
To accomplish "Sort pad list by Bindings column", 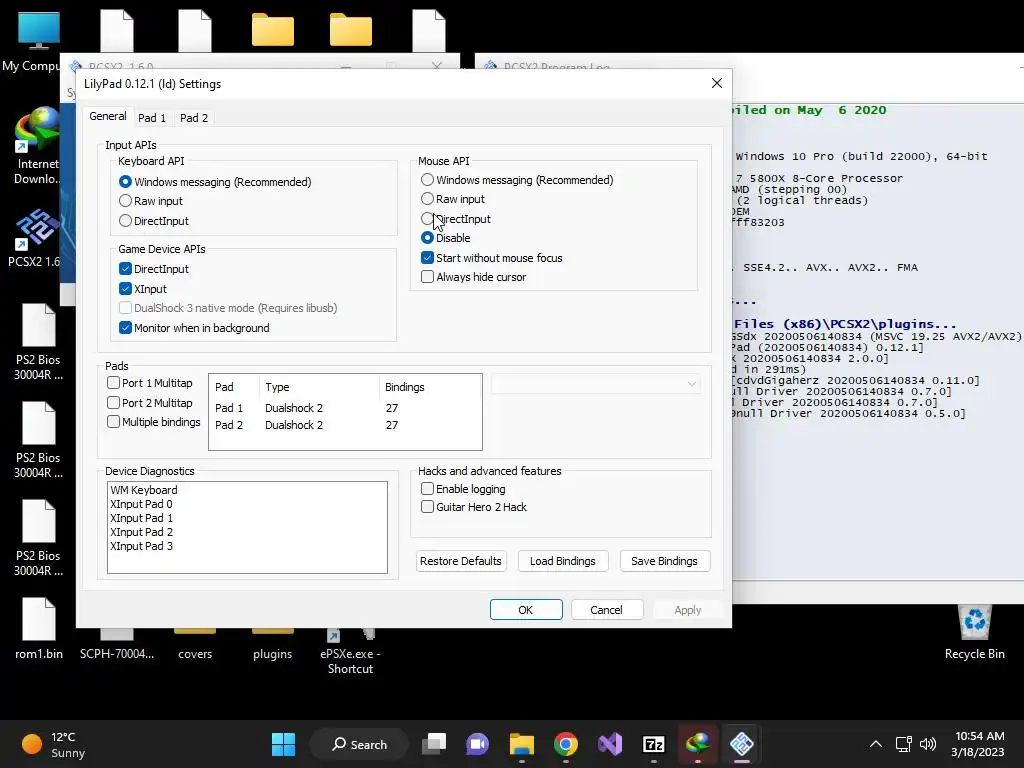I will 430,387.
